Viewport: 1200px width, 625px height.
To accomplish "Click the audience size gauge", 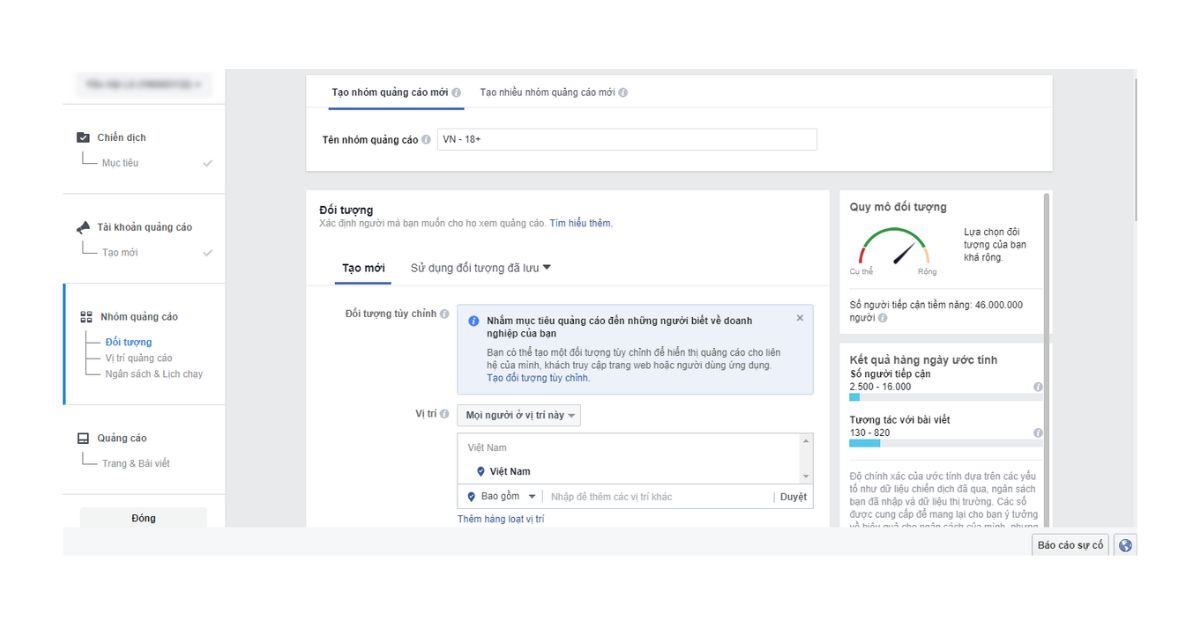I will (x=893, y=248).
